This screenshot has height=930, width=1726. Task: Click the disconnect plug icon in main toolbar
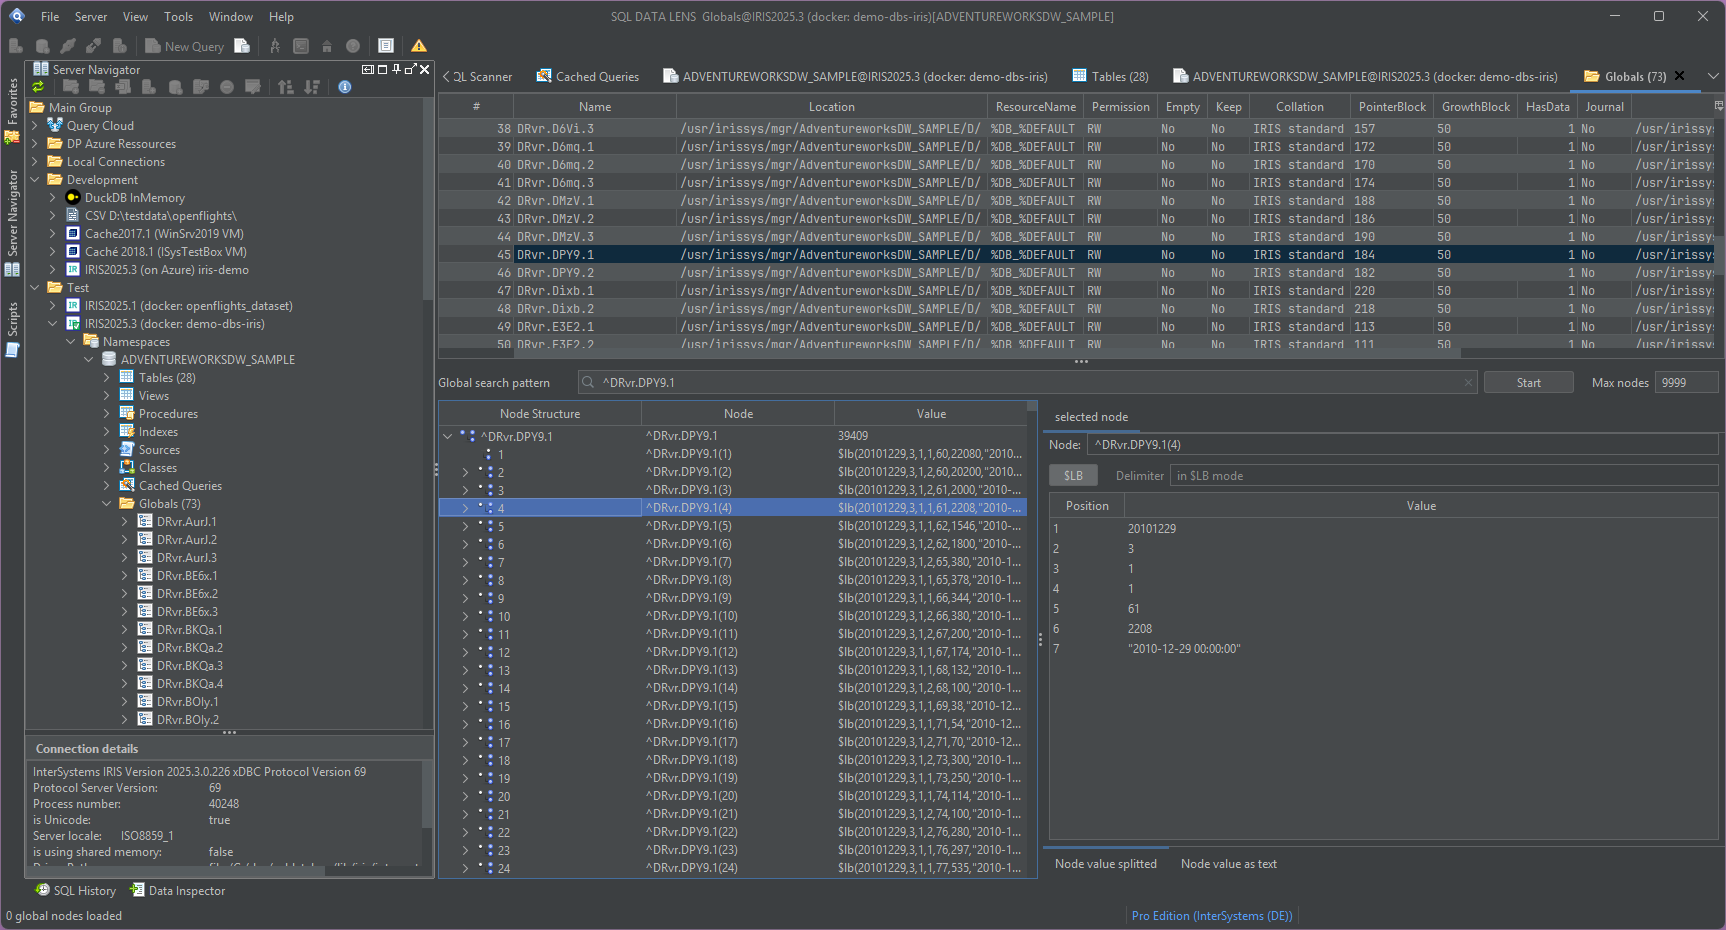pyautogui.click(x=94, y=46)
